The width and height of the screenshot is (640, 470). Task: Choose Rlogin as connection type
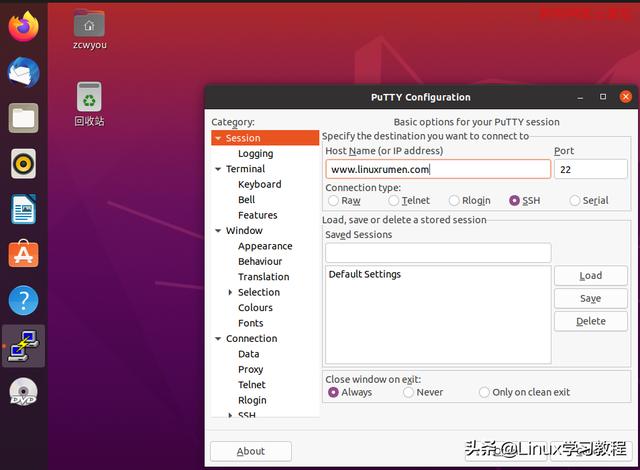(x=454, y=200)
